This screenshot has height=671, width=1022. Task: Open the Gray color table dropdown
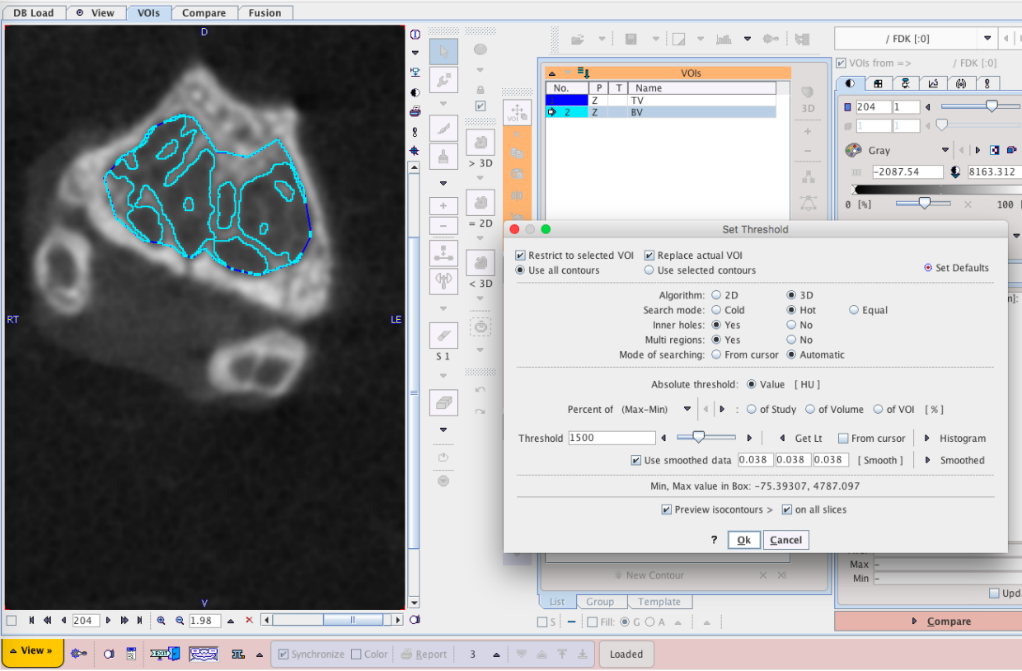945,151
